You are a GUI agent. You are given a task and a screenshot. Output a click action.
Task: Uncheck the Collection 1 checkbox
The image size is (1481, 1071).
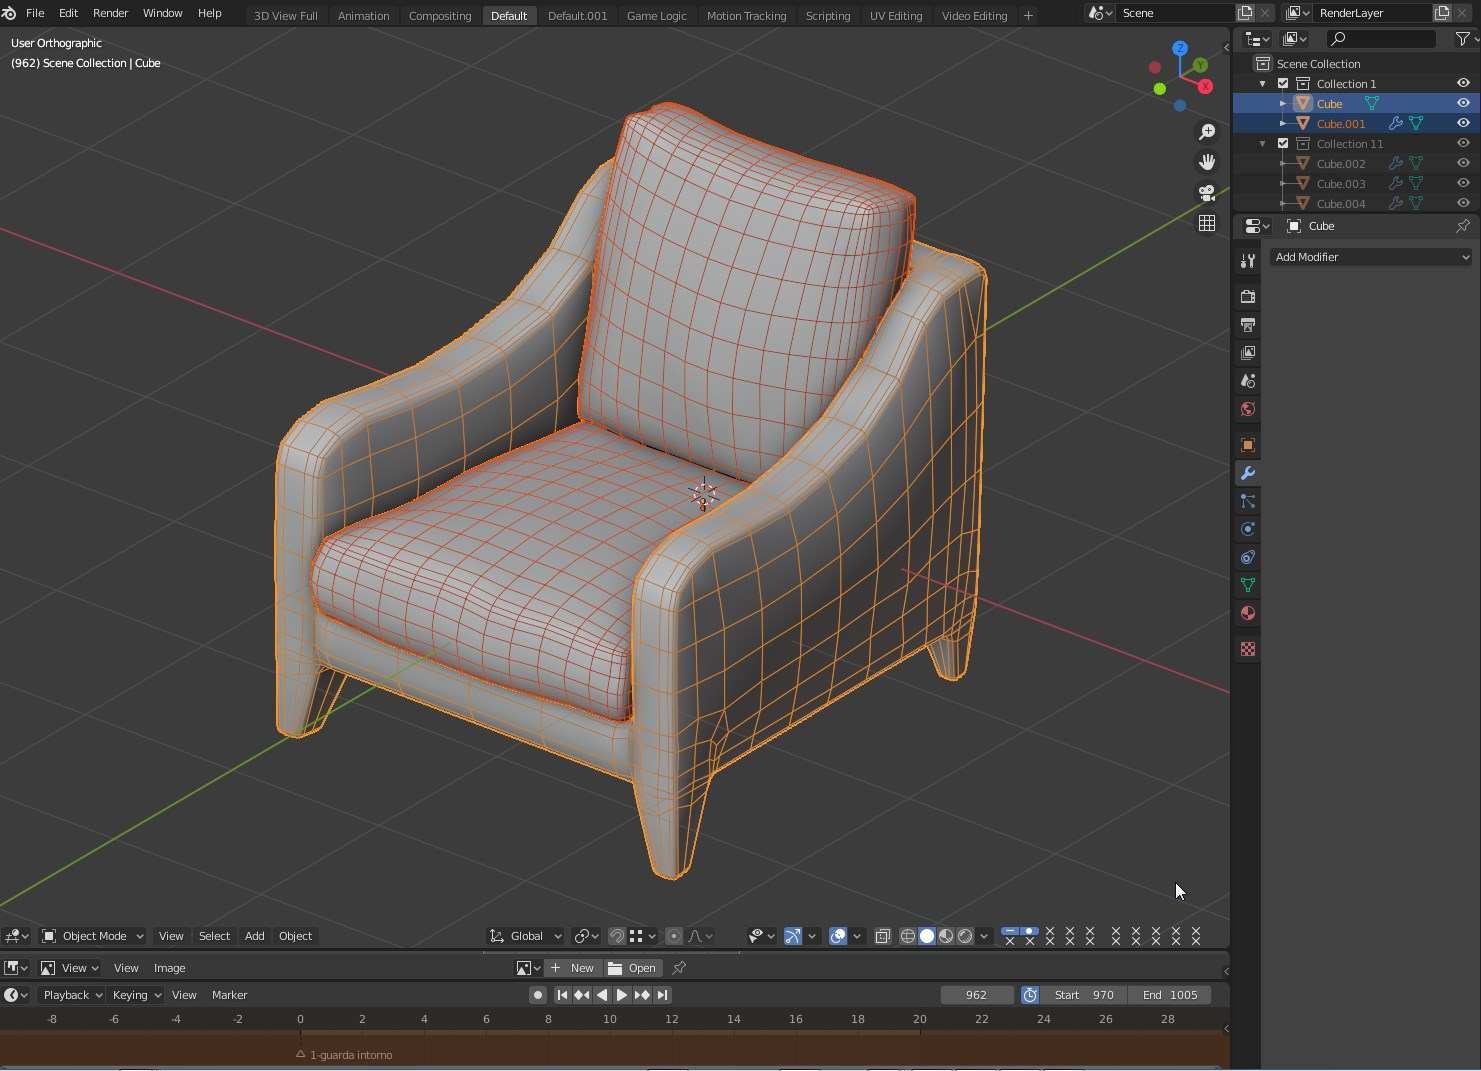(1283, 84)
